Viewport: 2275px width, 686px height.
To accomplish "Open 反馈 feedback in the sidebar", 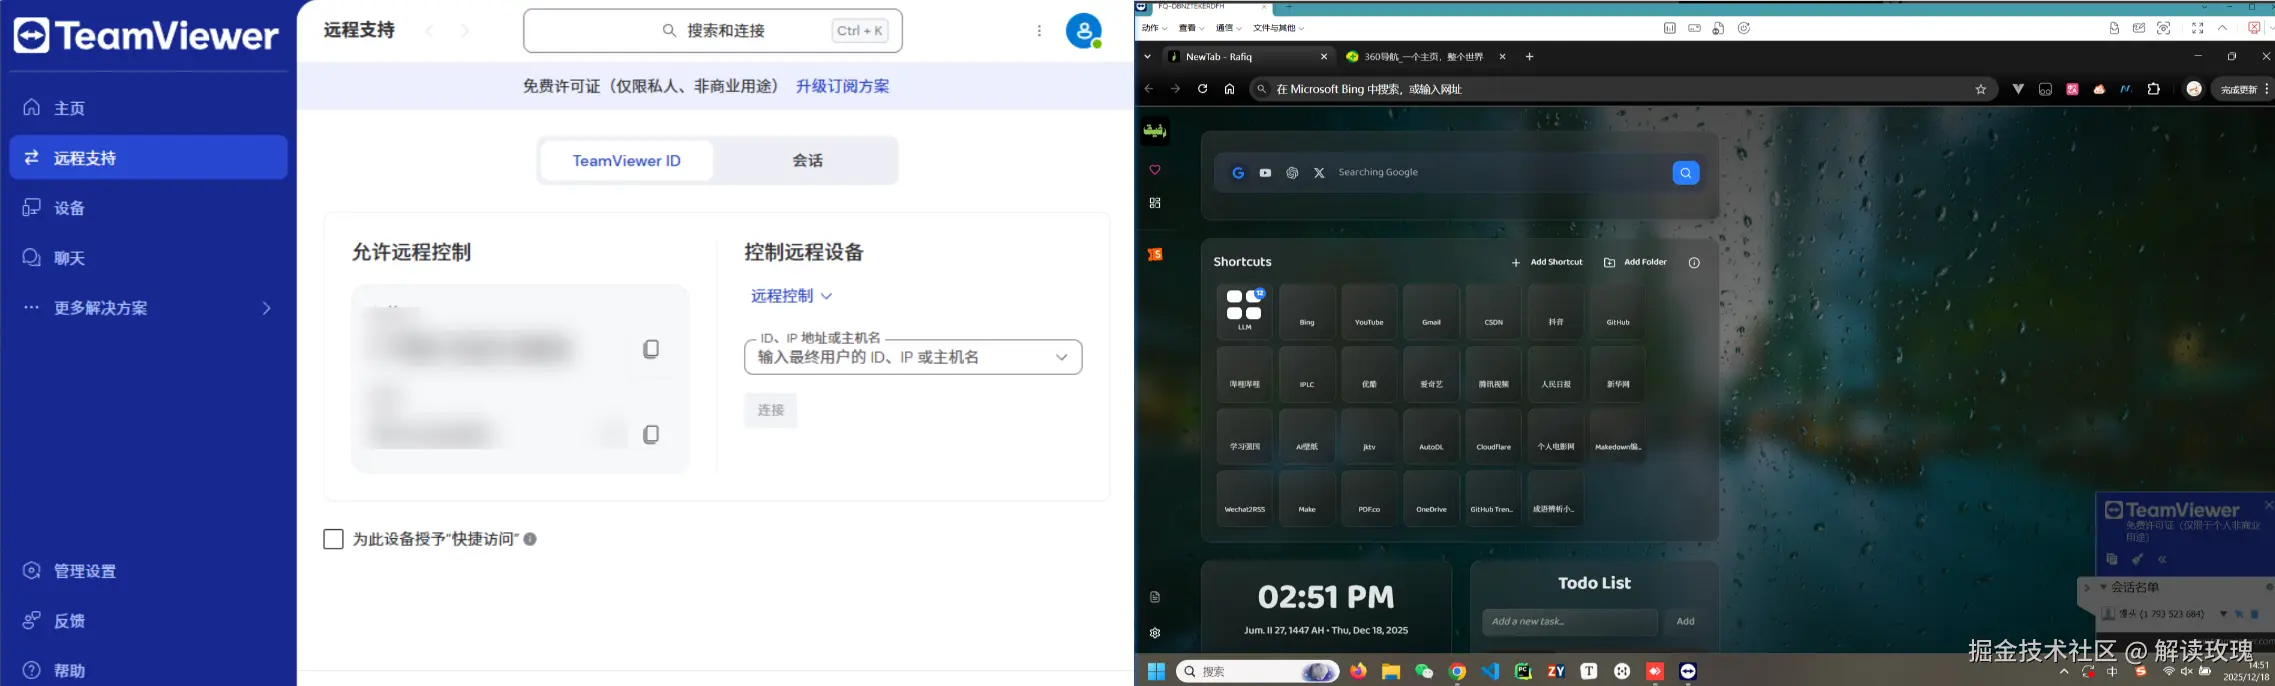I will pos(148,621).
